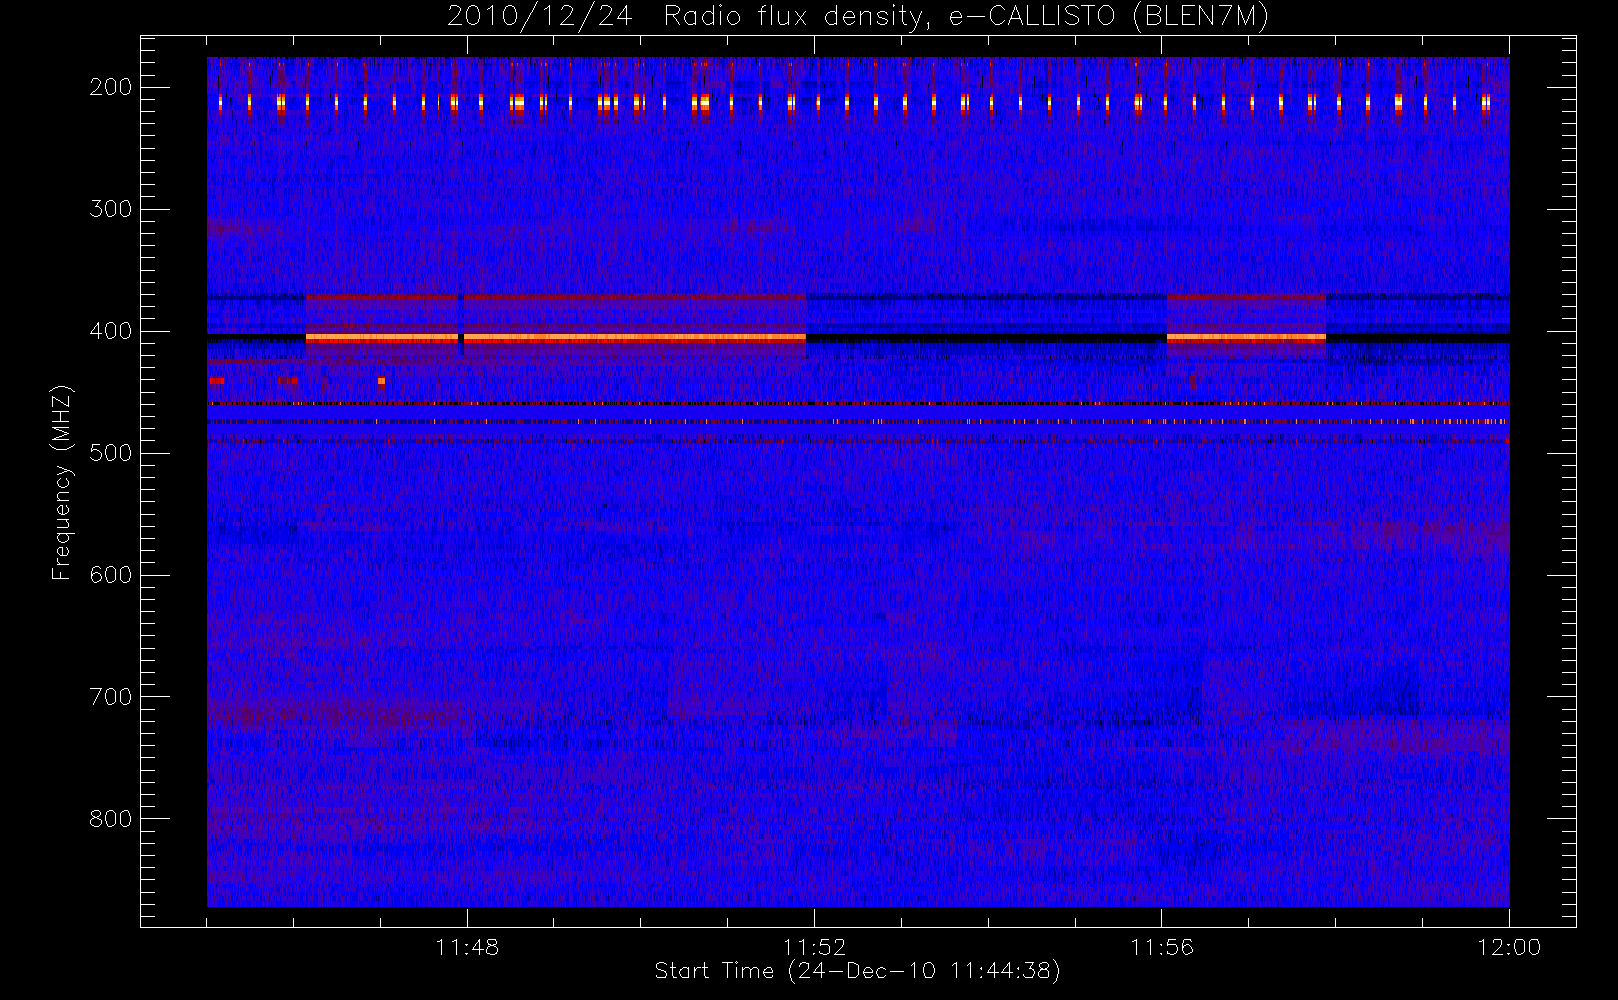Click the 400 frequency tick label
1618x1000 pixels.
pos(110,331)
